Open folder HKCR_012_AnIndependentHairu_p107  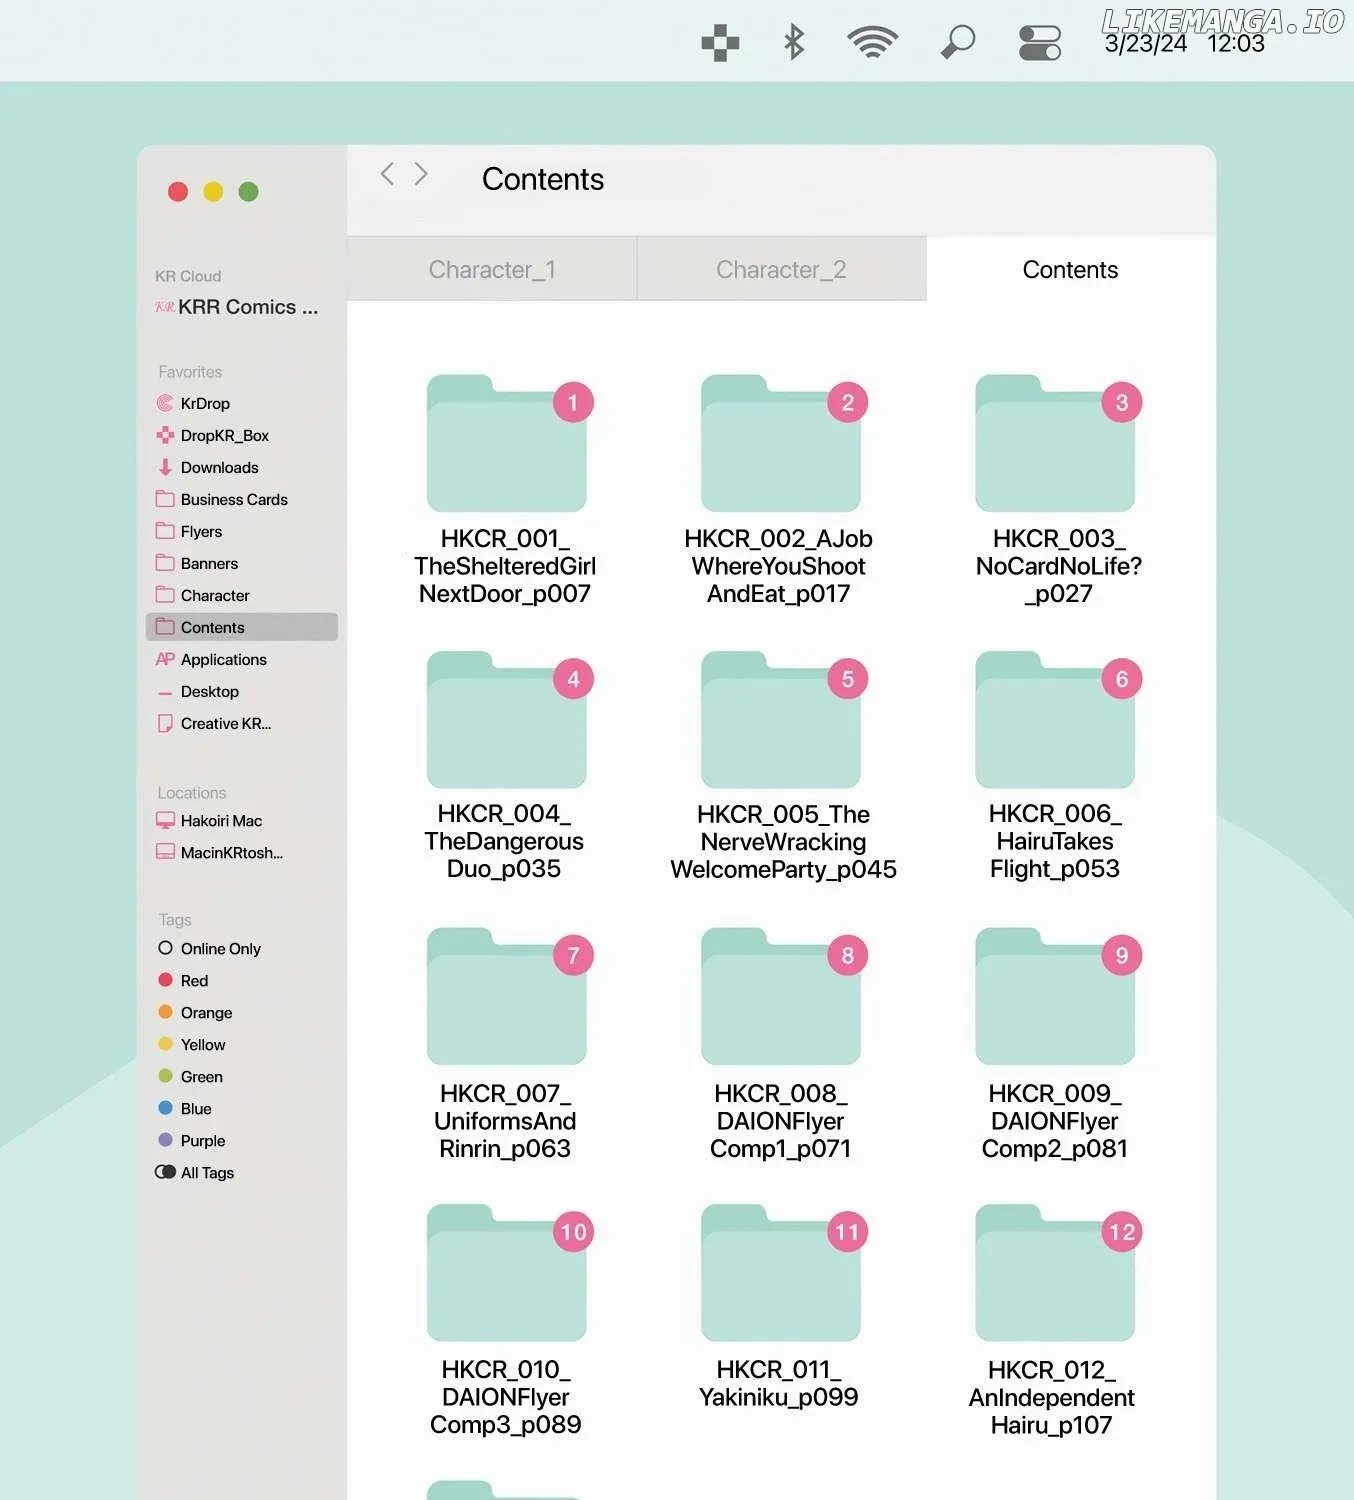pyautogui.click(x=1055, y=1273)
